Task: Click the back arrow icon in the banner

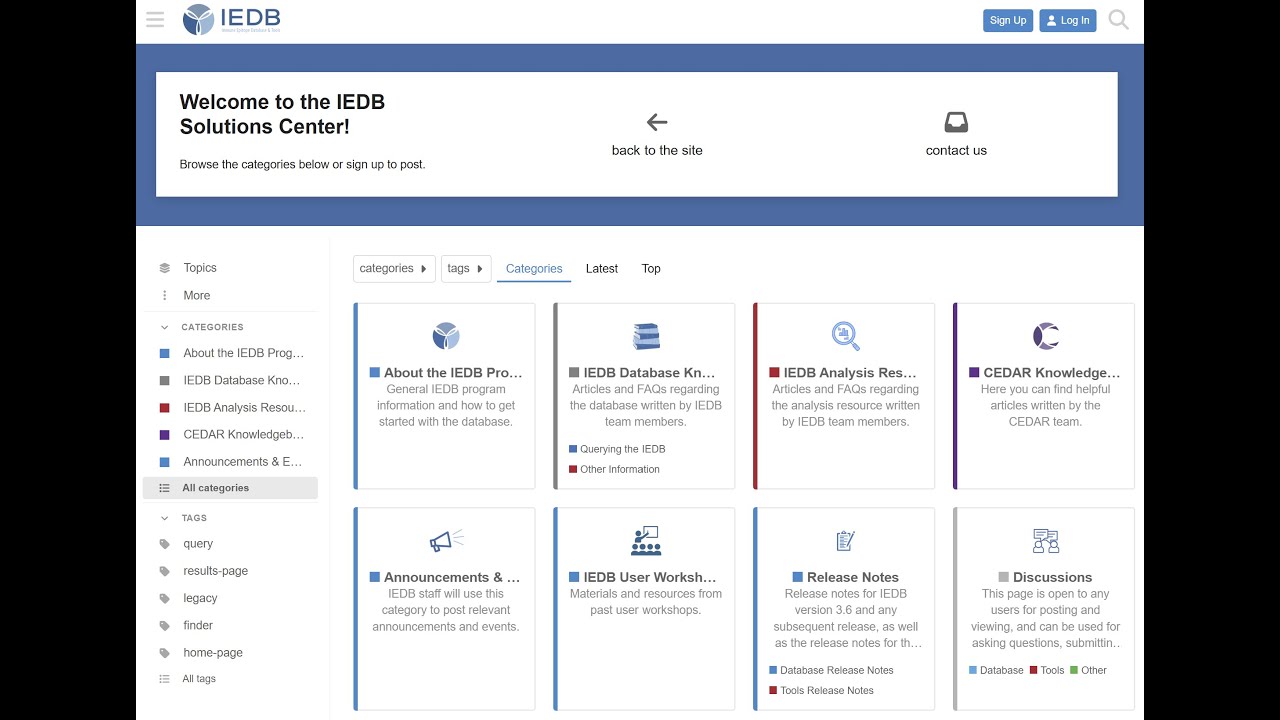Action: pyautogui.click(x=657, y=122)
